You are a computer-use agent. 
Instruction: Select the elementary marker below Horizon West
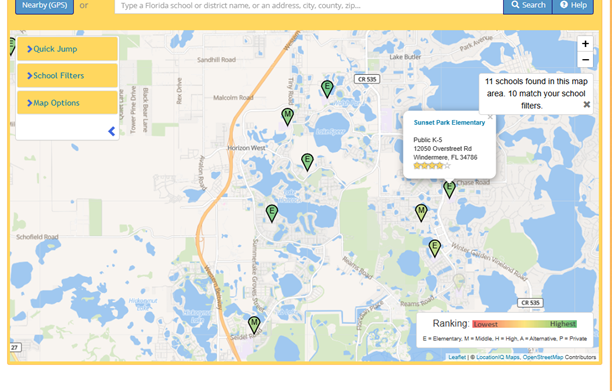307,162
